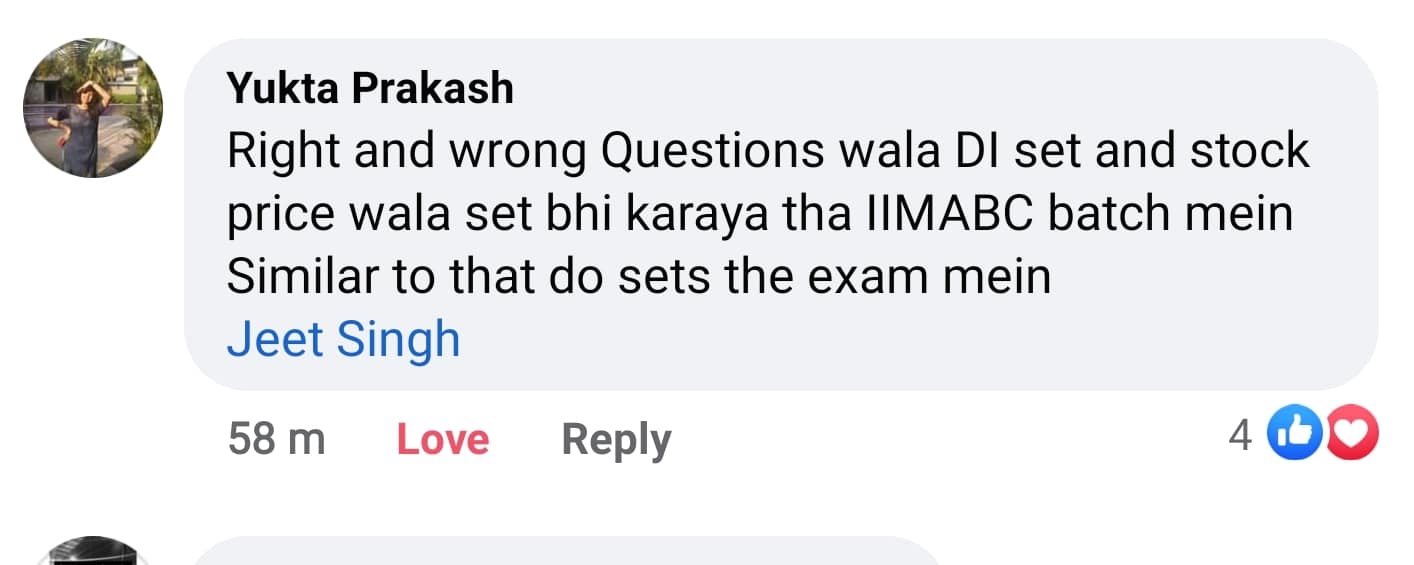Open Yukta Prakash's profile picture
Viewport: 1414px width, 565px height.
[94, 109]
